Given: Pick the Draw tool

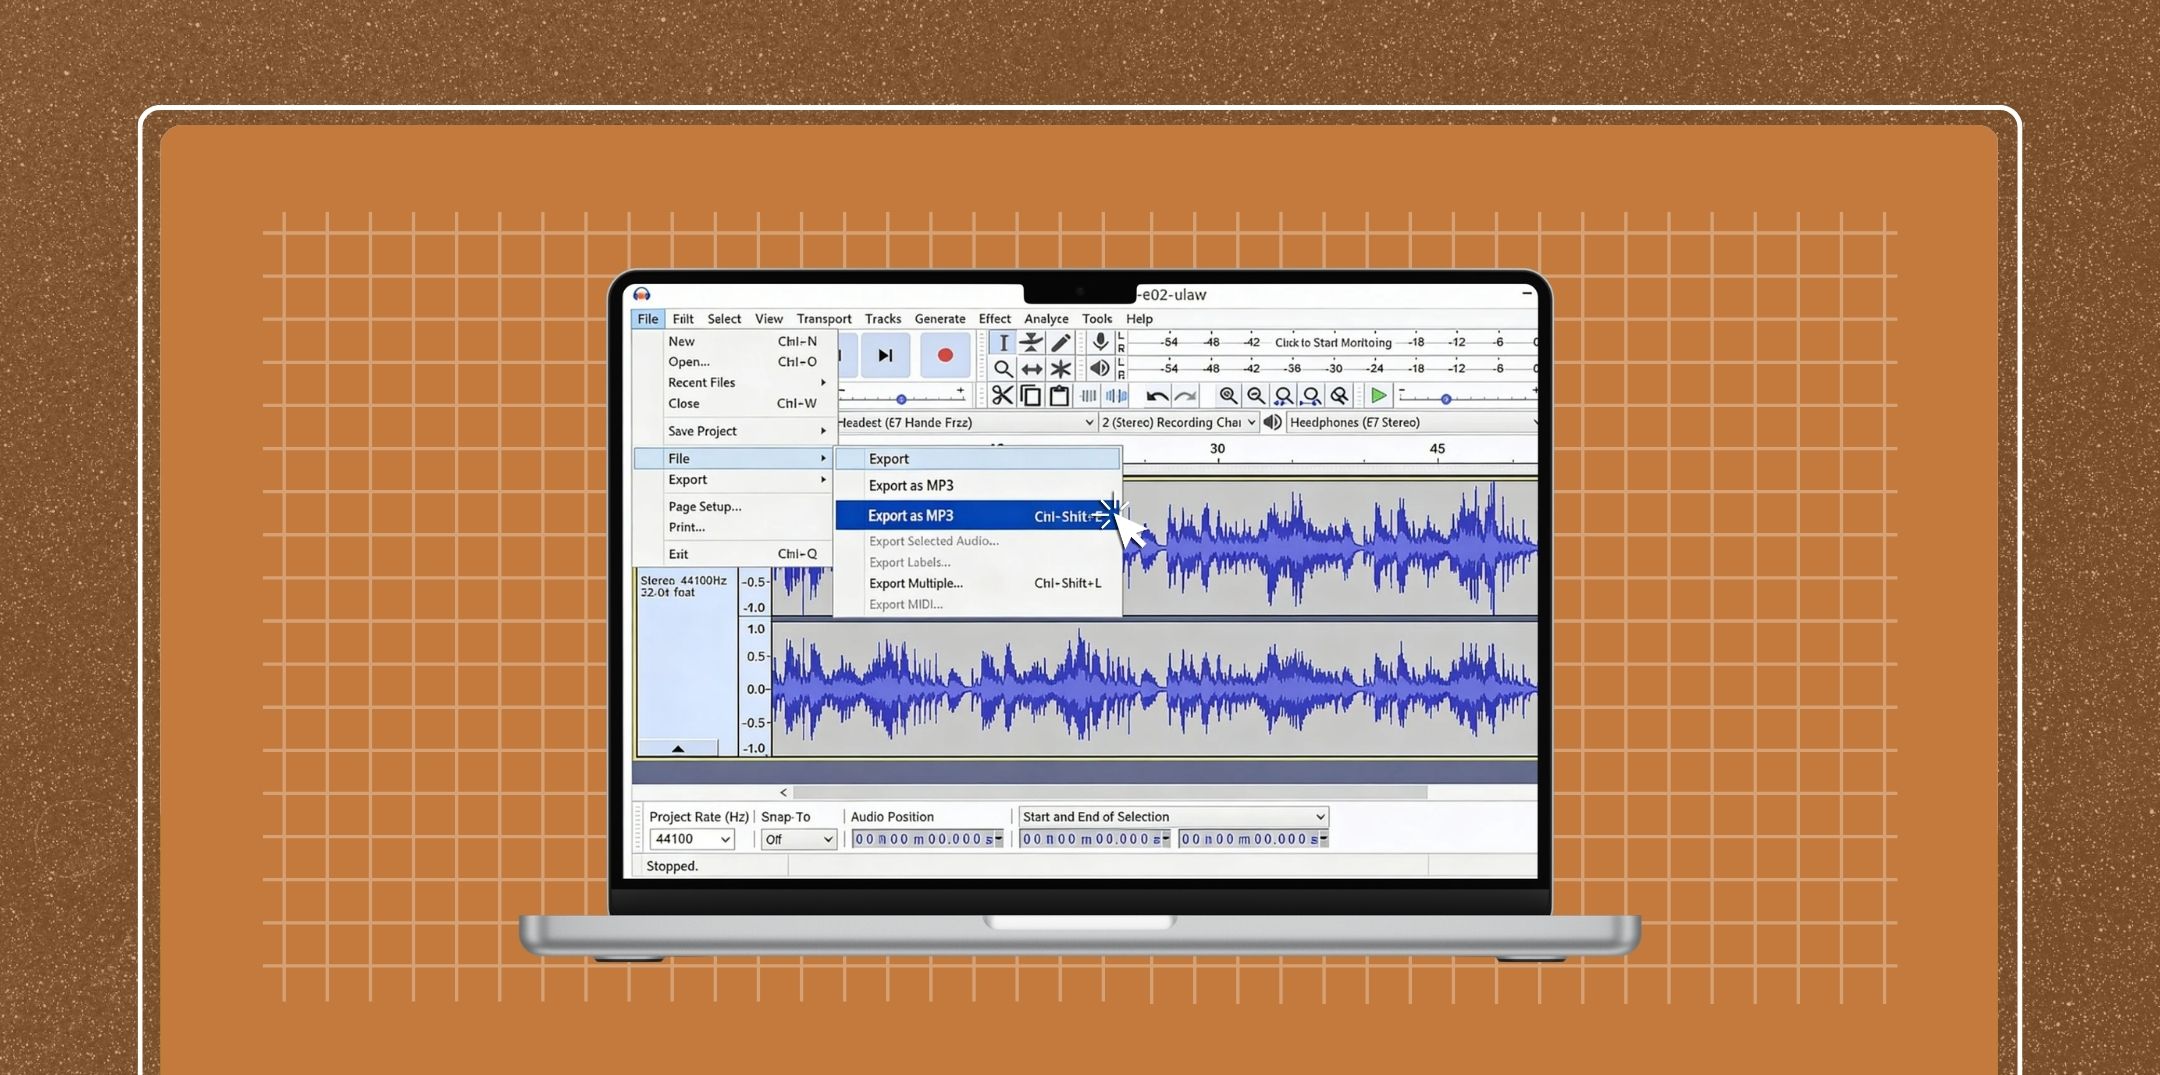Looking at the screenshot, I should point(1060,340).
